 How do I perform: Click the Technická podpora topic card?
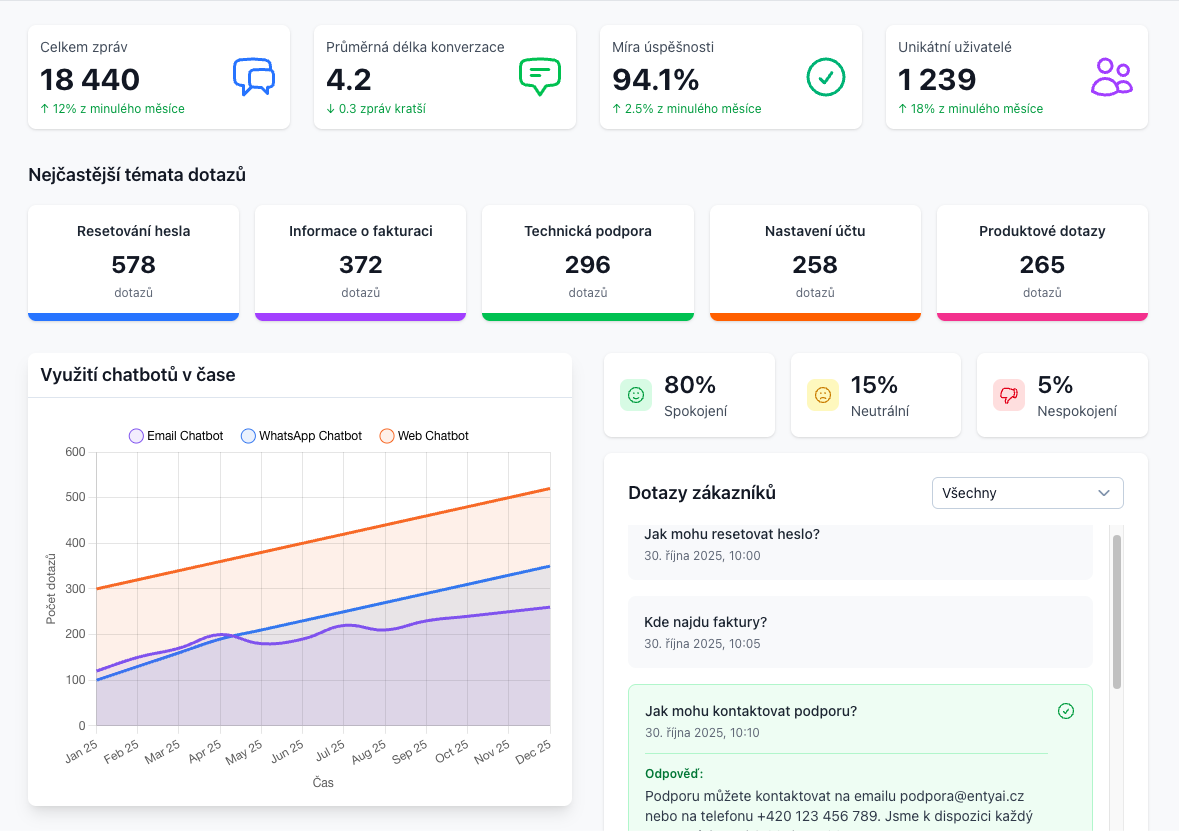[x=588, y=263]
